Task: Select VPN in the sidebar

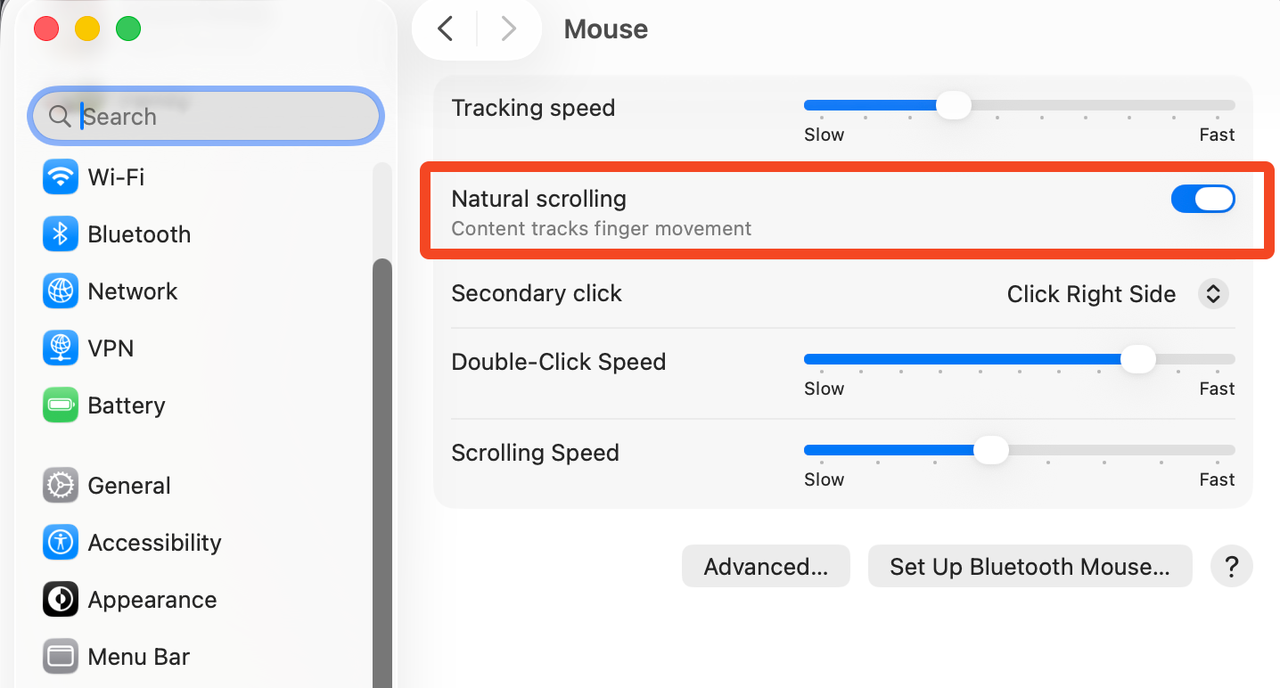Action: point(112,348)
